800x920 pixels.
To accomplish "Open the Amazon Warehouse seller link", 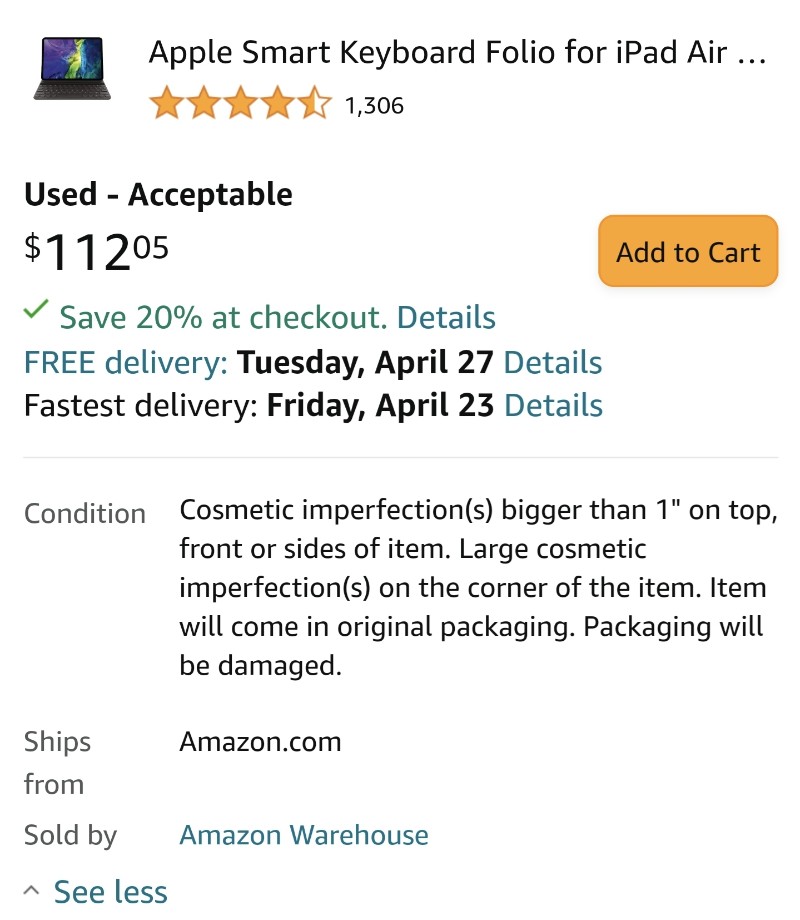I will point(303,835).
